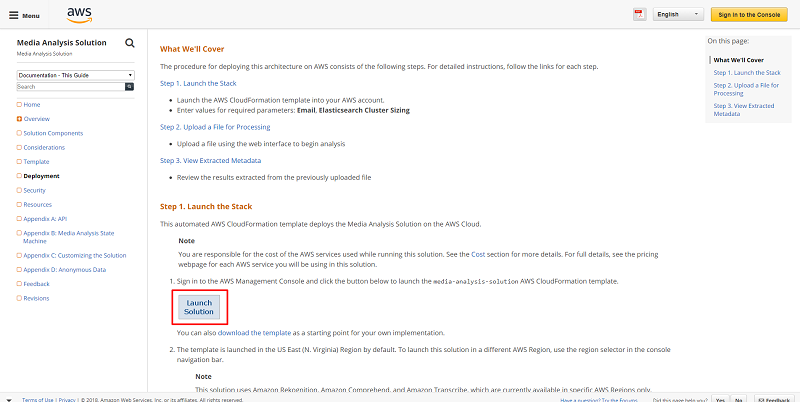Follow Step 2. Upload a File link in content
The image size is (800, 402).
[215, 127]
